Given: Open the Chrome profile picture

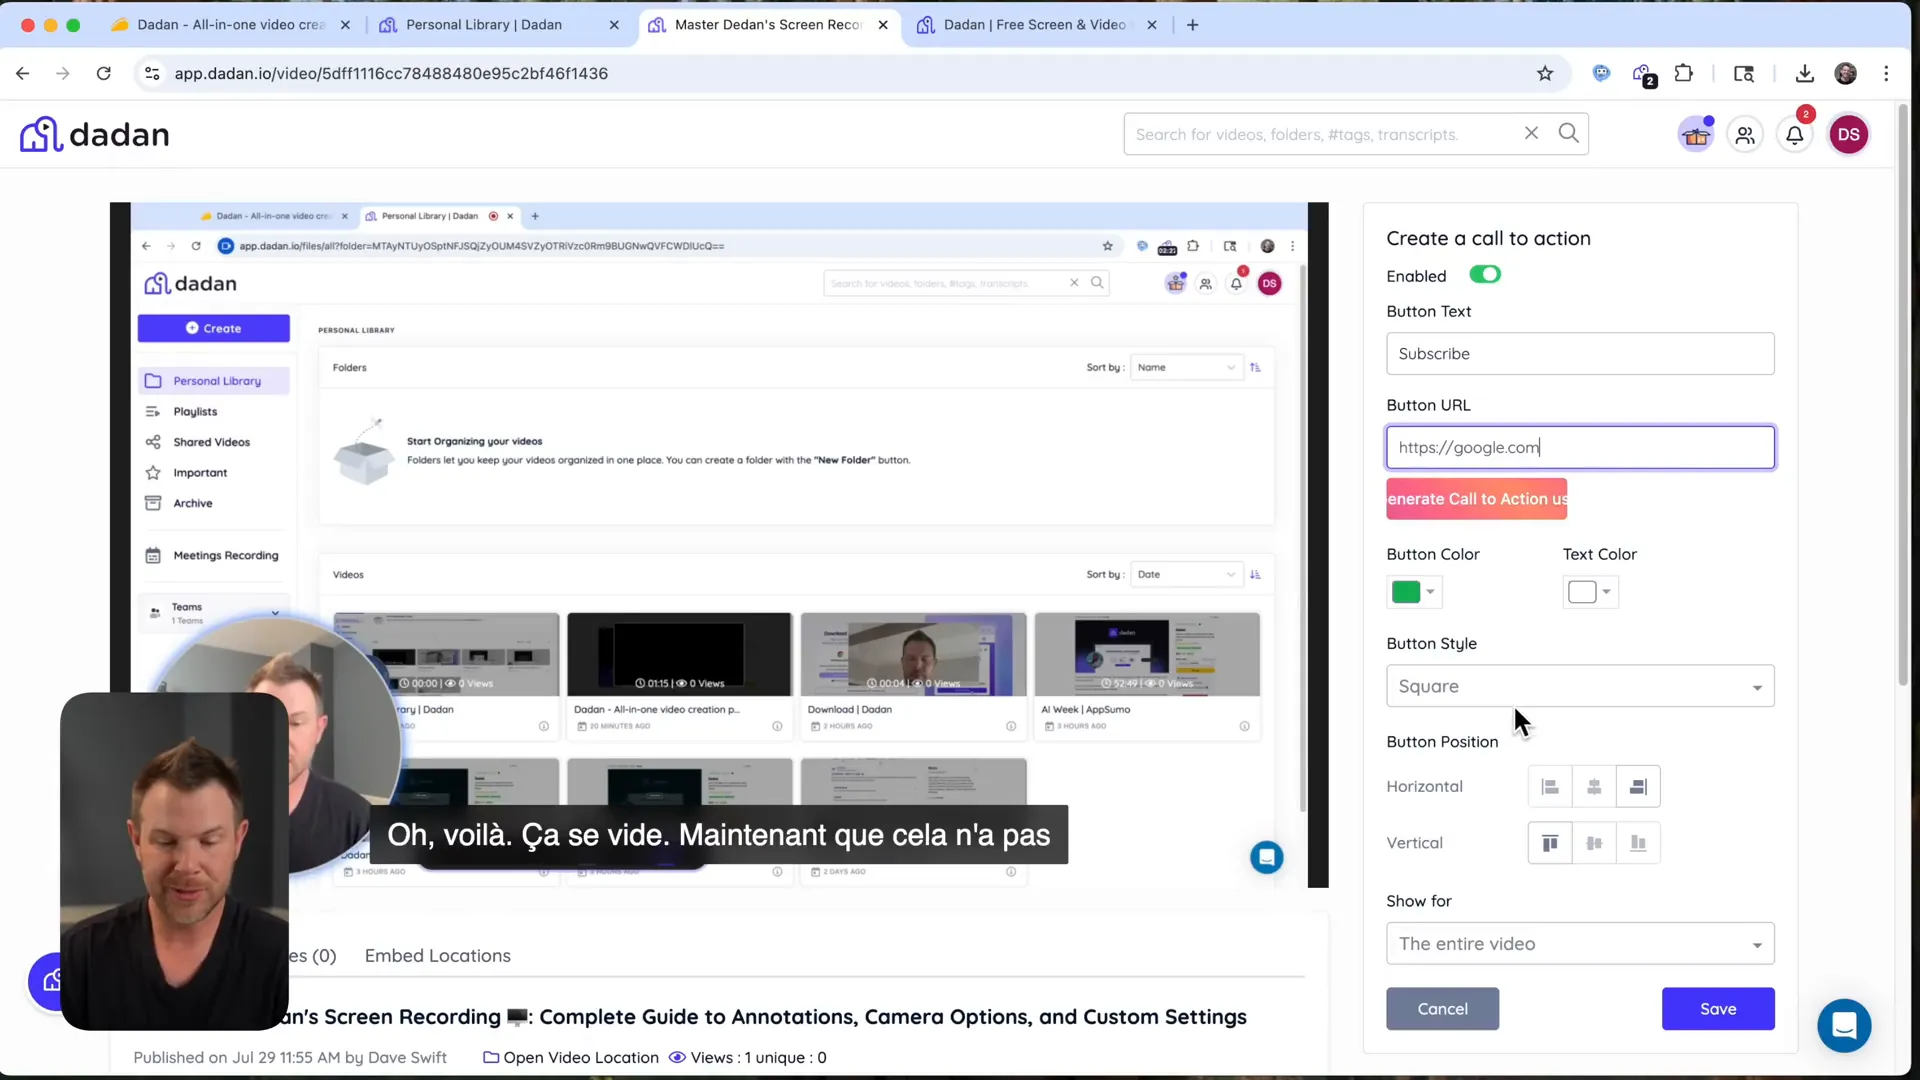Looking at the screenshot, I should coord(1845,73).
